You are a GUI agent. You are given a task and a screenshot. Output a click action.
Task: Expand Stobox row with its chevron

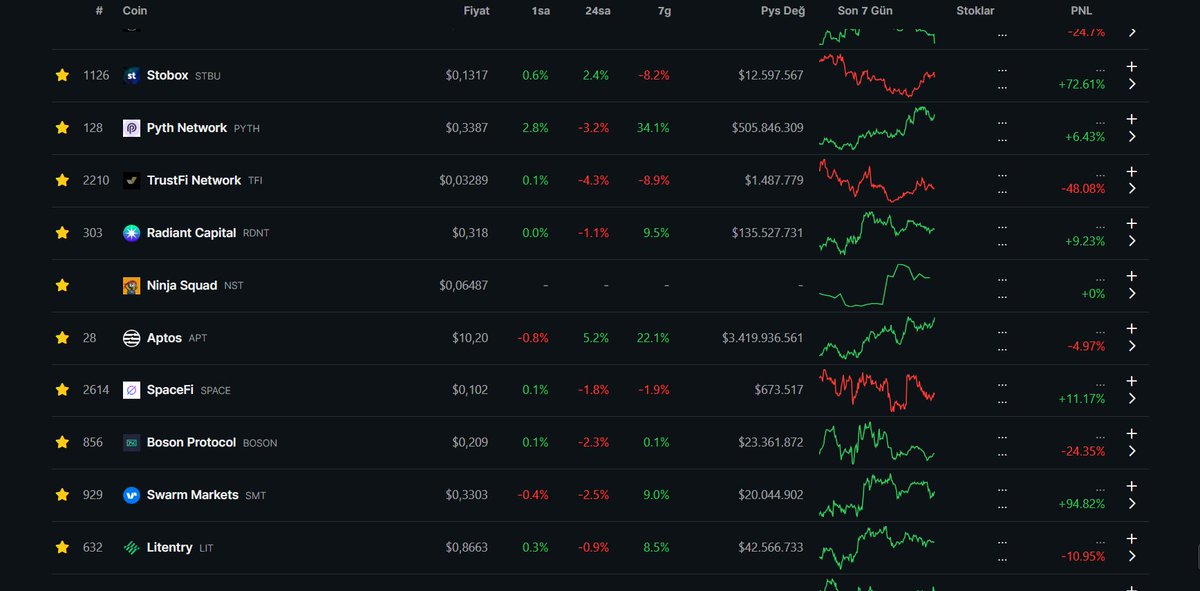pyautogui.click(x=1132, y=84)
